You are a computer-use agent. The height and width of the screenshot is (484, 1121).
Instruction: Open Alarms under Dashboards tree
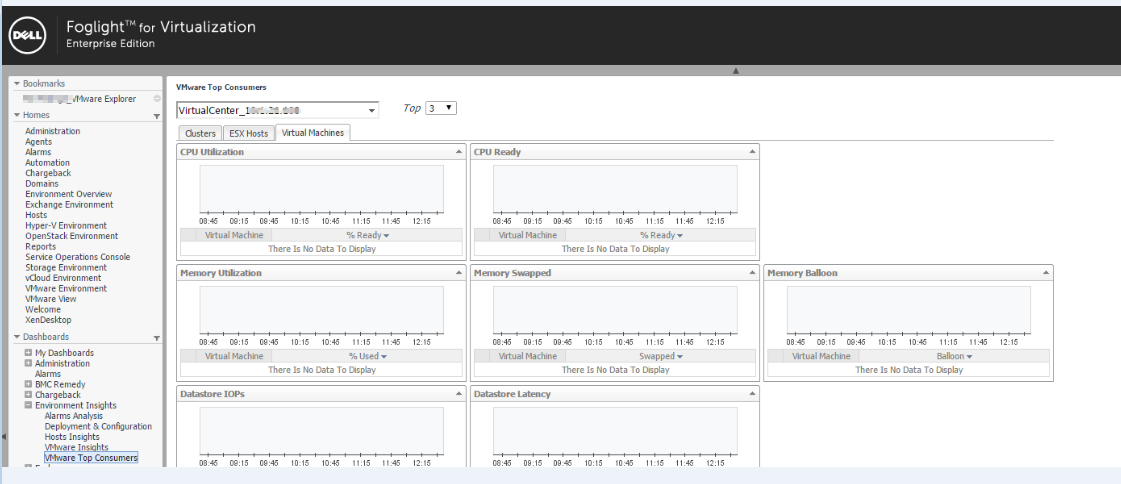point(48,374)
